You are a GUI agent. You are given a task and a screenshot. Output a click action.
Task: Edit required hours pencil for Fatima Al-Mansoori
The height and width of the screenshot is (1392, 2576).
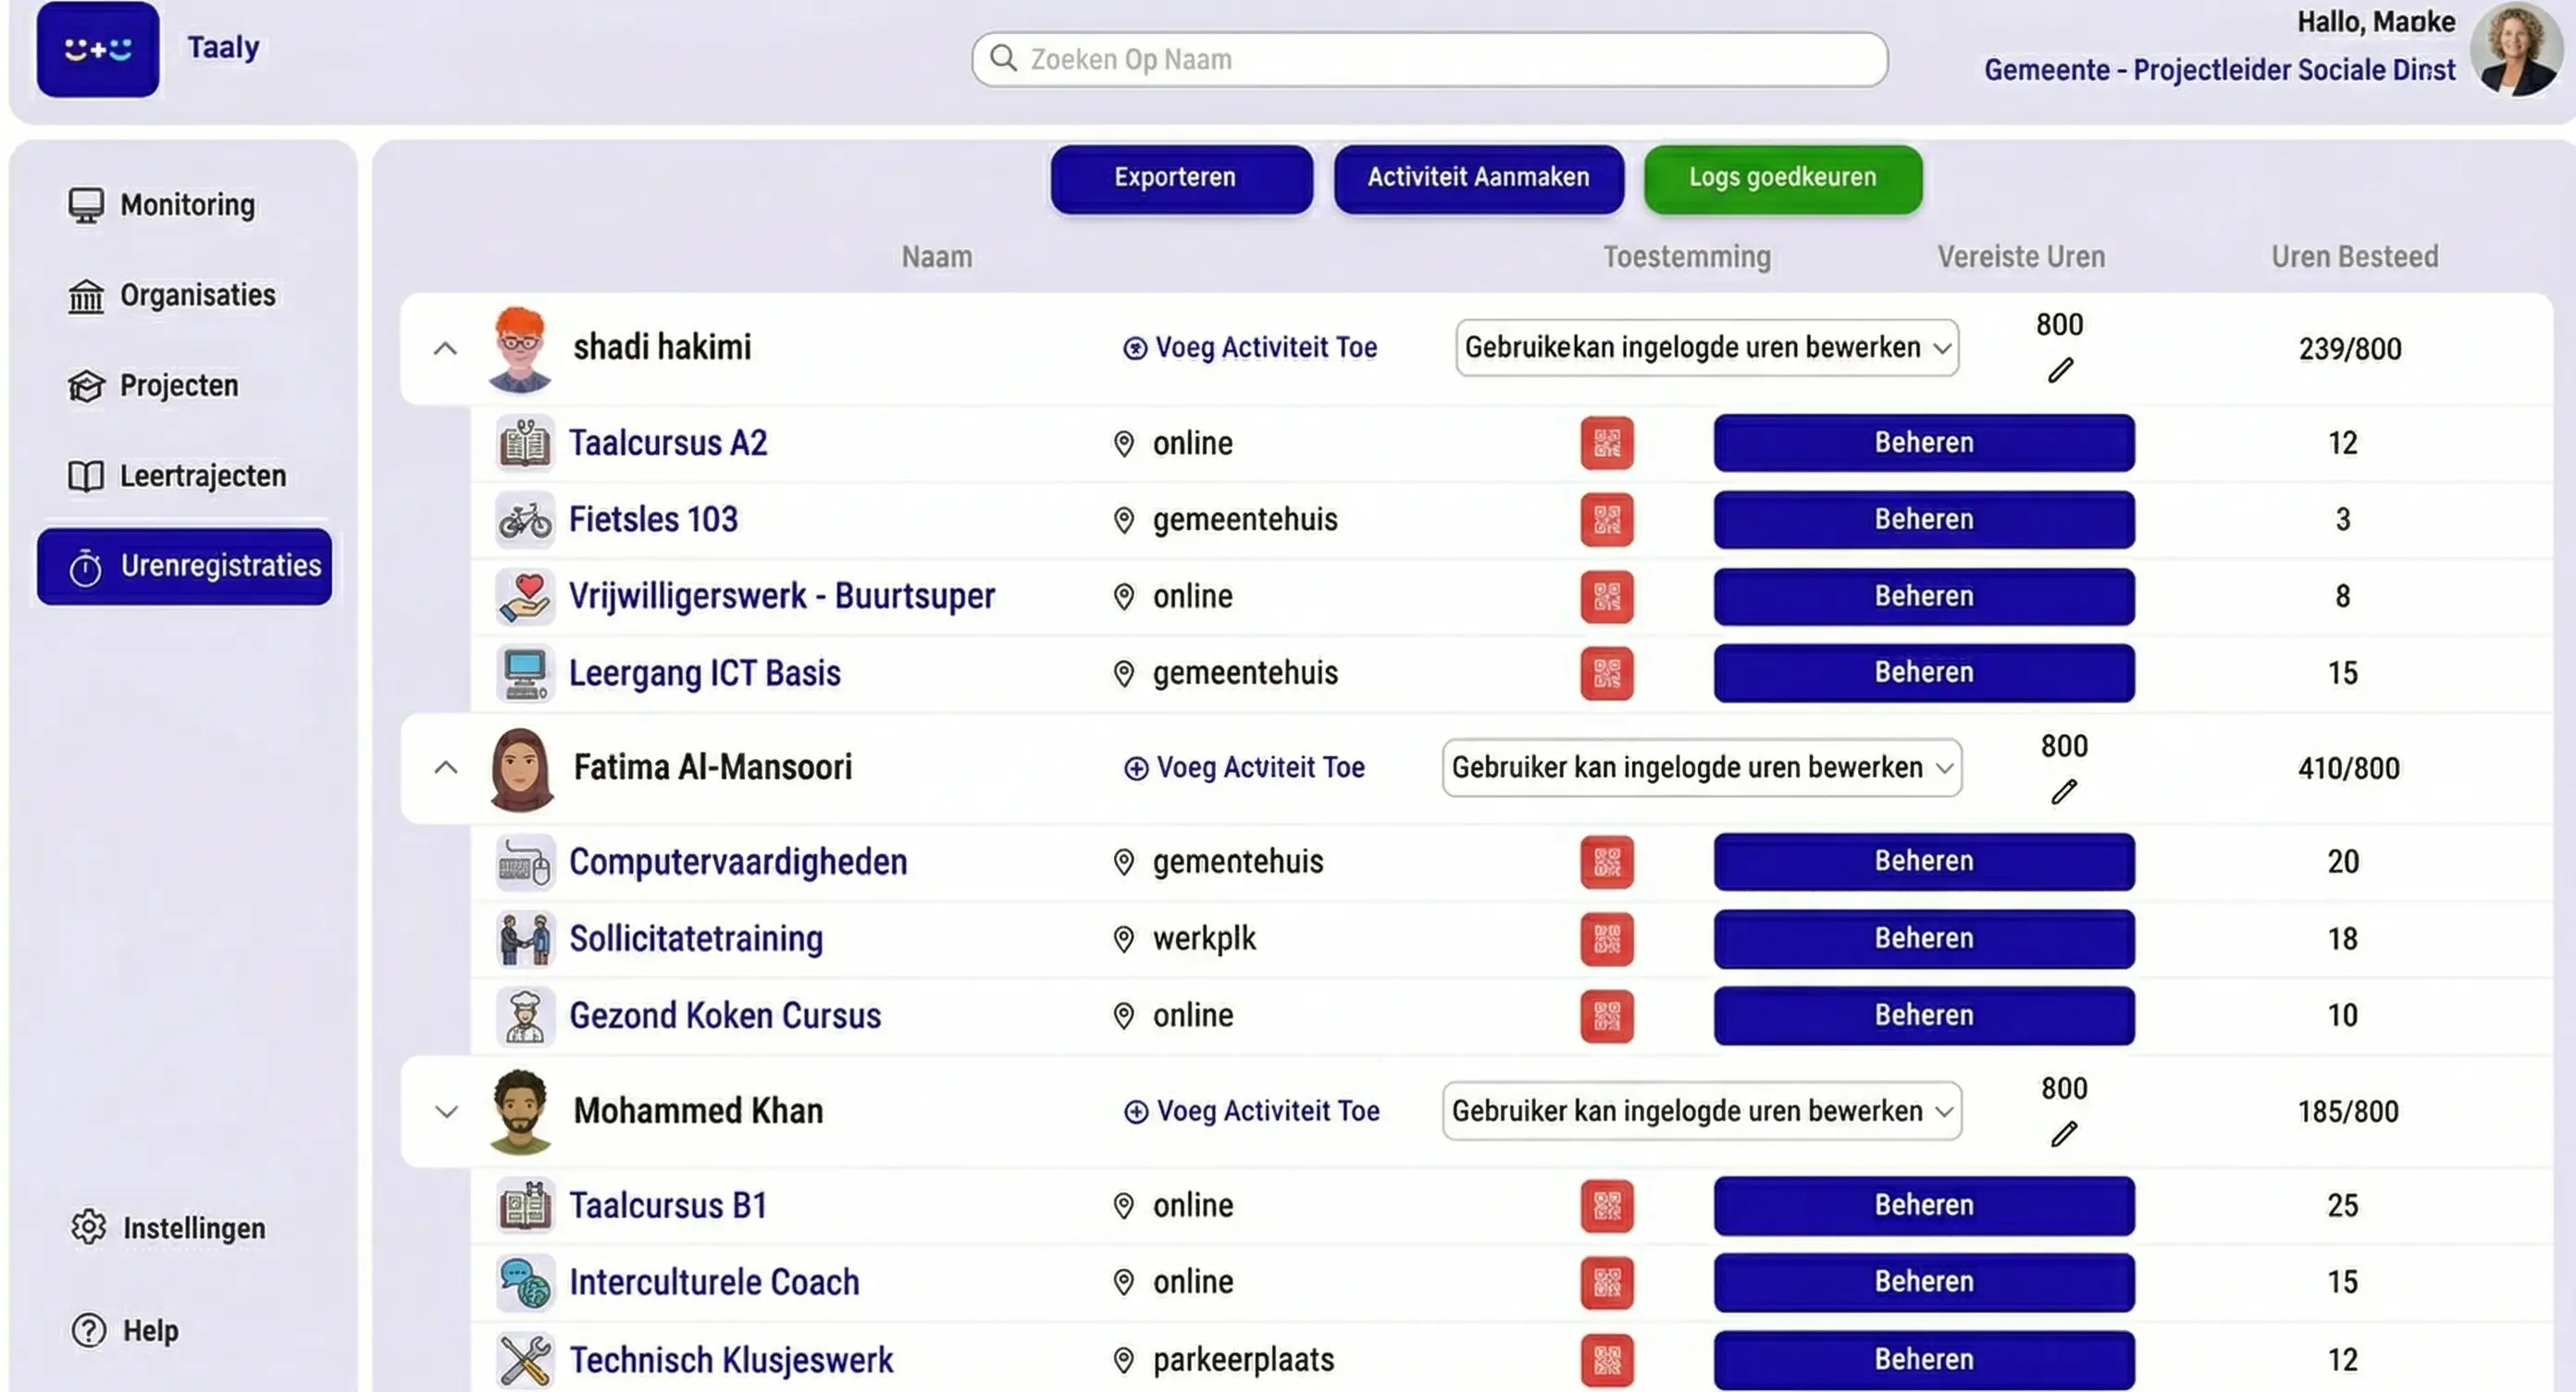pos(2063,792)
